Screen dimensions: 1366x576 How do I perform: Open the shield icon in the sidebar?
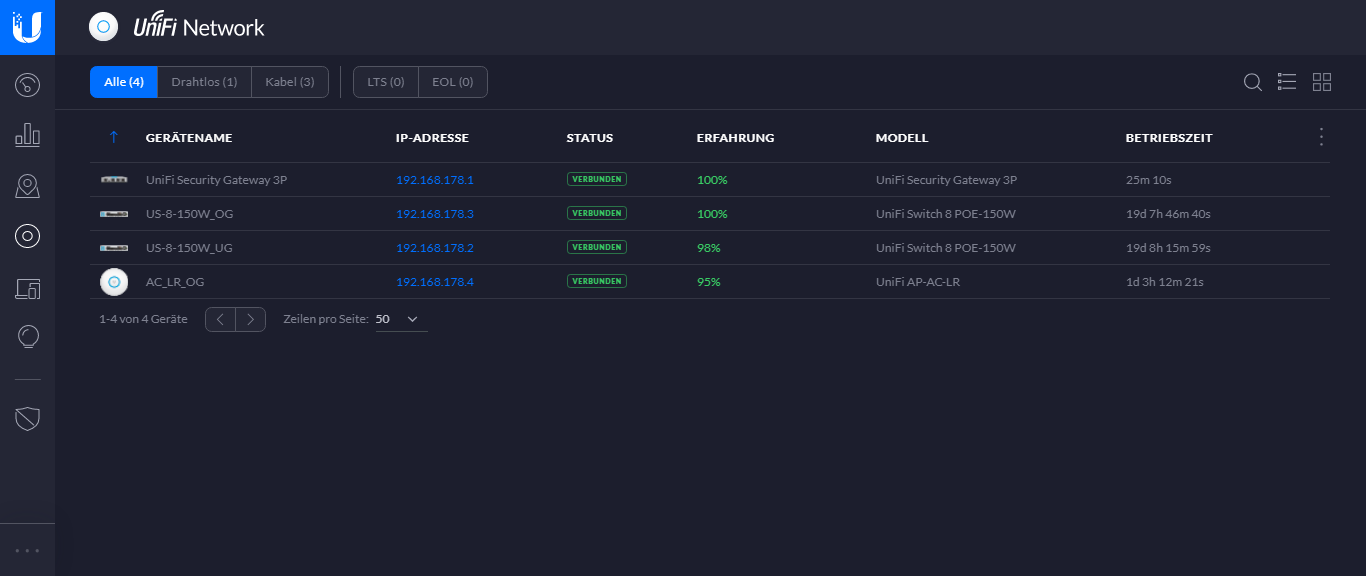[27, 419]
